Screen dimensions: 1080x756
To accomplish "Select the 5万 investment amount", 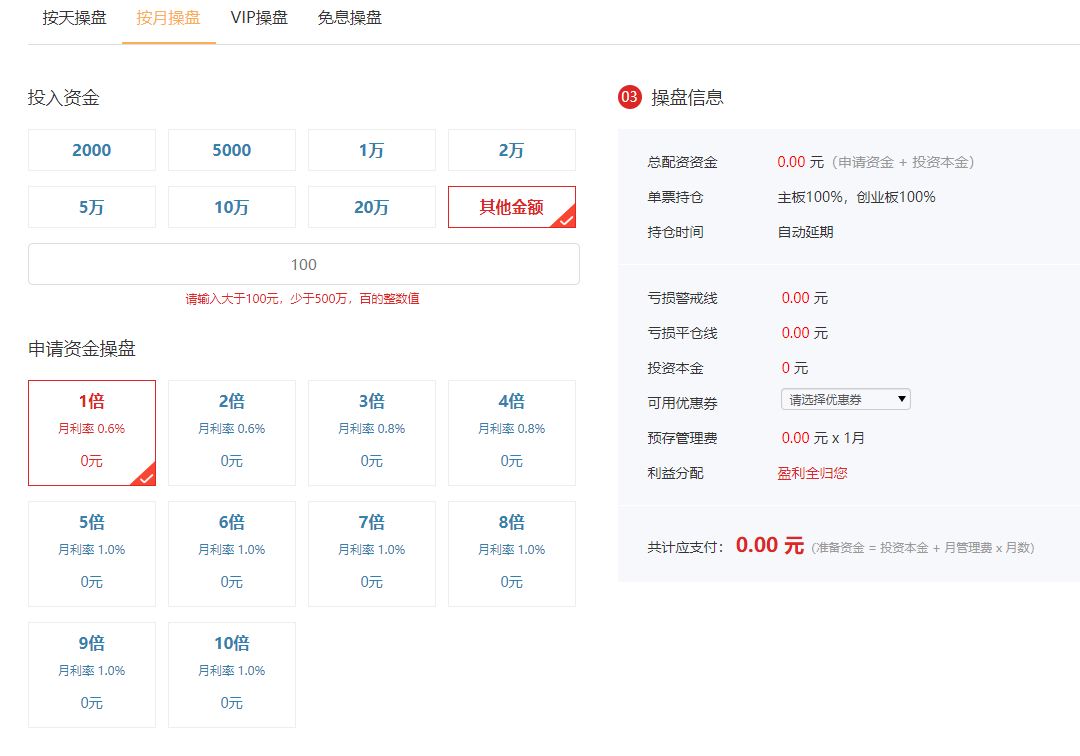I will pyautogui.click(x=91, y=206).
